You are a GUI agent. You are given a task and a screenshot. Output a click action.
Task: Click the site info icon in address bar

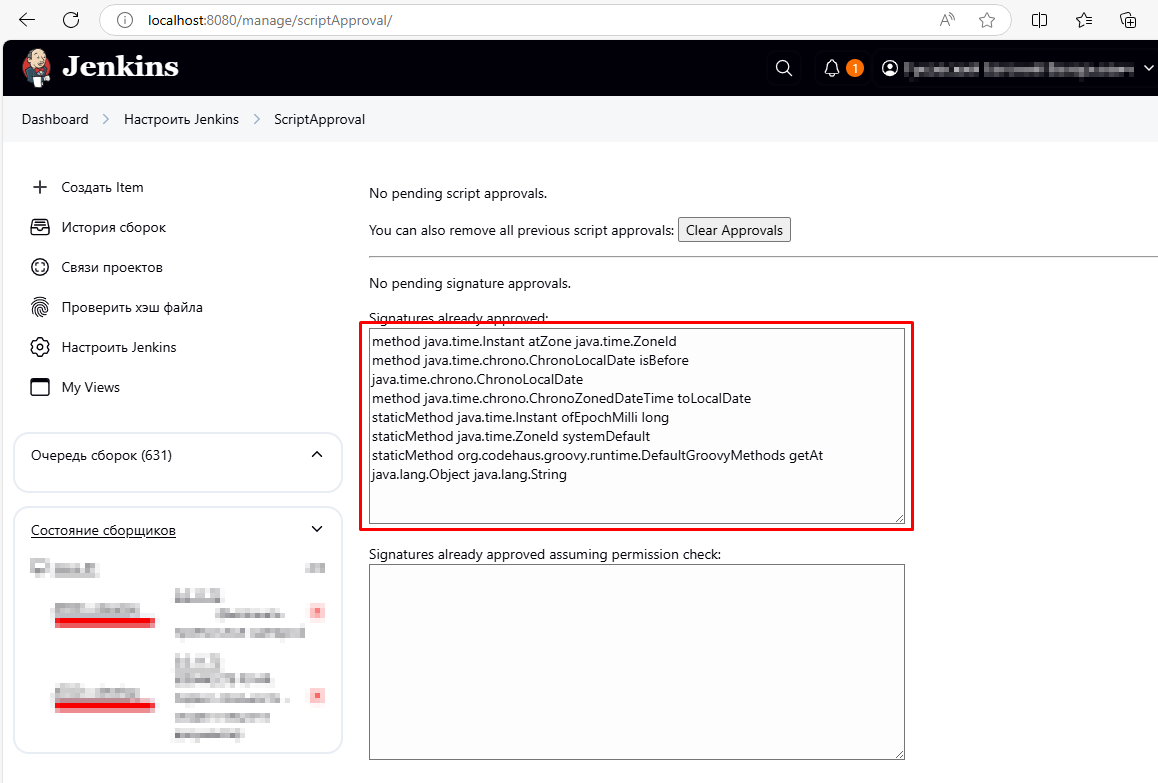point(124,20)
